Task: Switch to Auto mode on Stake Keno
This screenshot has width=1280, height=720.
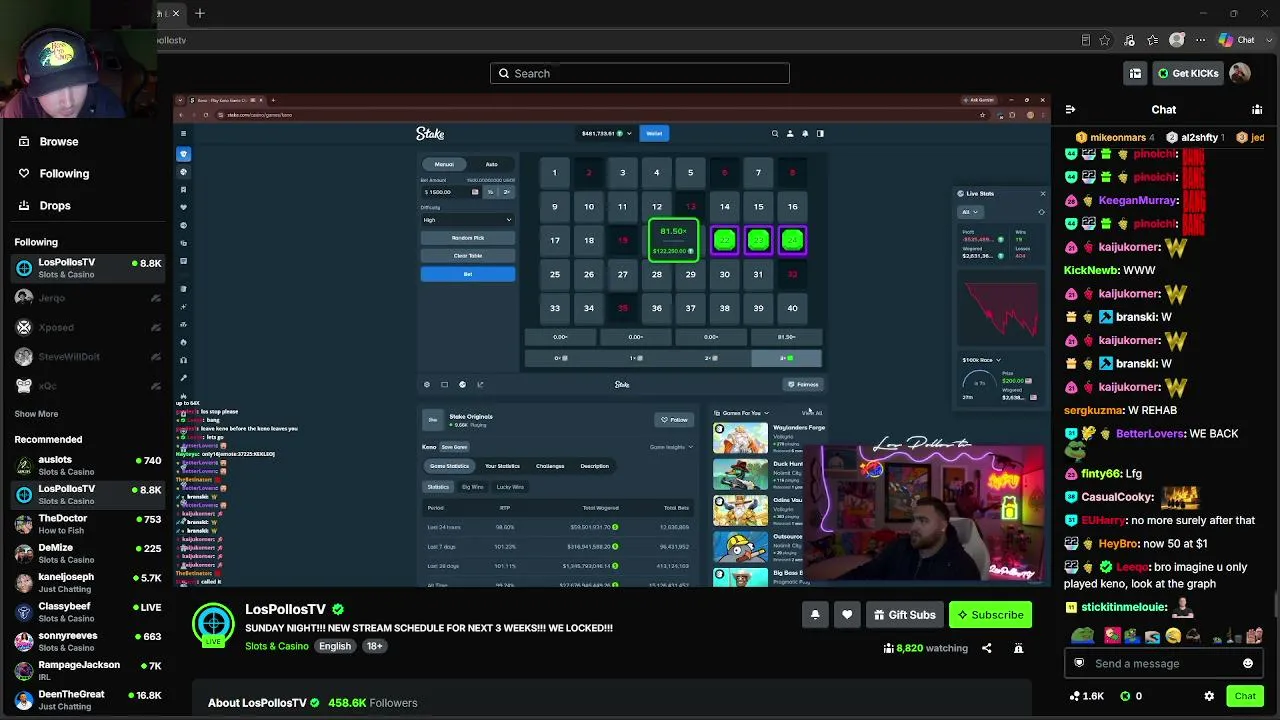Action: (491, 164)
